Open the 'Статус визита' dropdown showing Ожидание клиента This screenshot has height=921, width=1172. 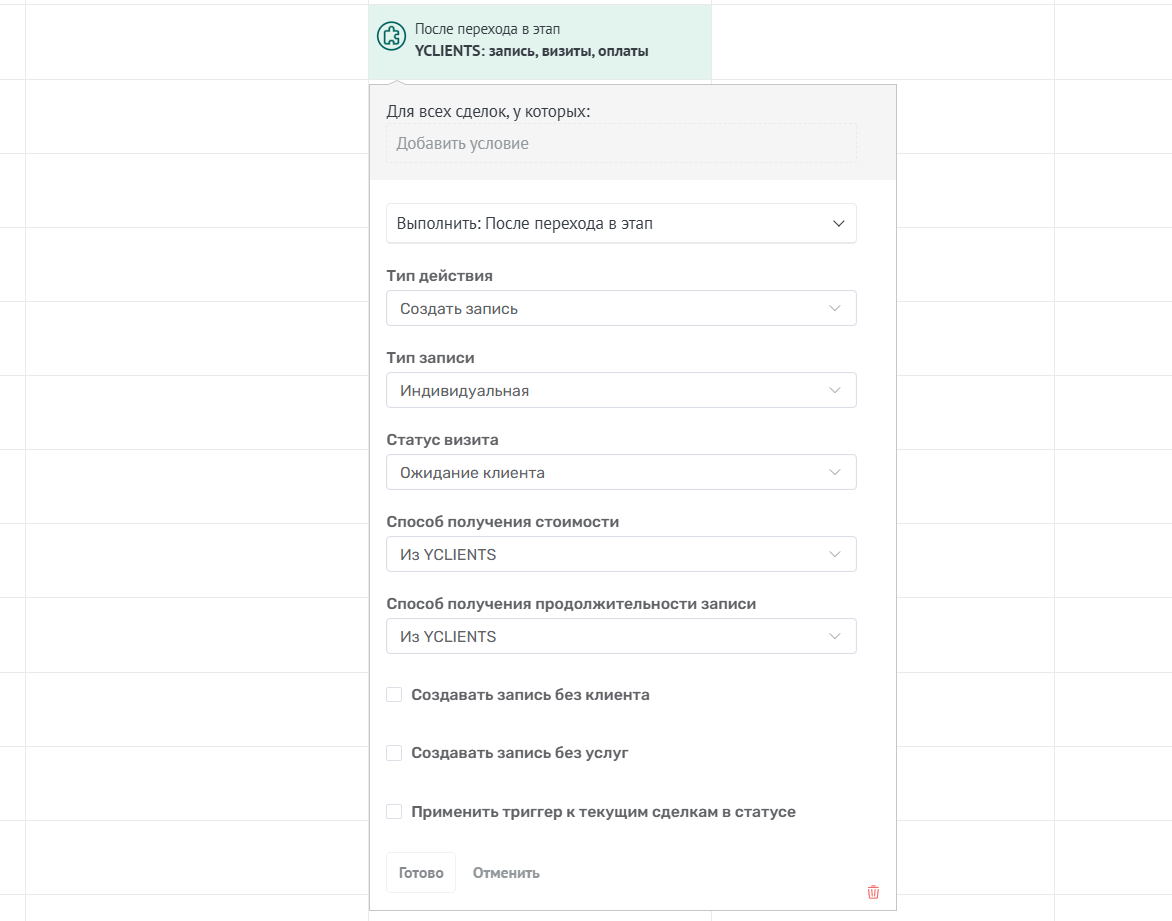tap(621, 472)
